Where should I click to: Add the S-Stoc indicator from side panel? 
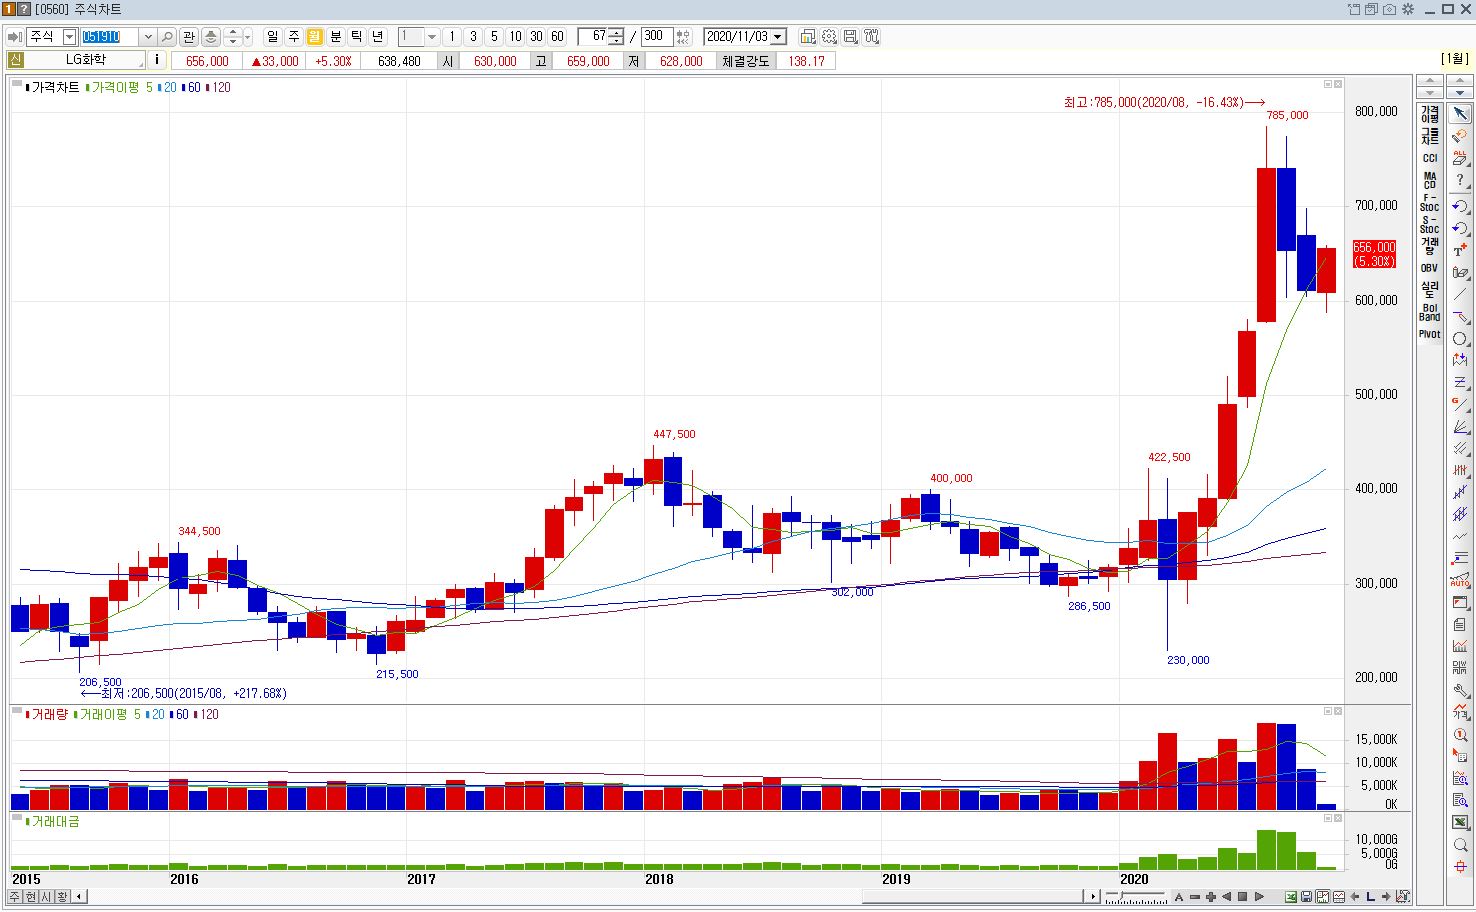pyautogui.click(x=1430, y=224)
